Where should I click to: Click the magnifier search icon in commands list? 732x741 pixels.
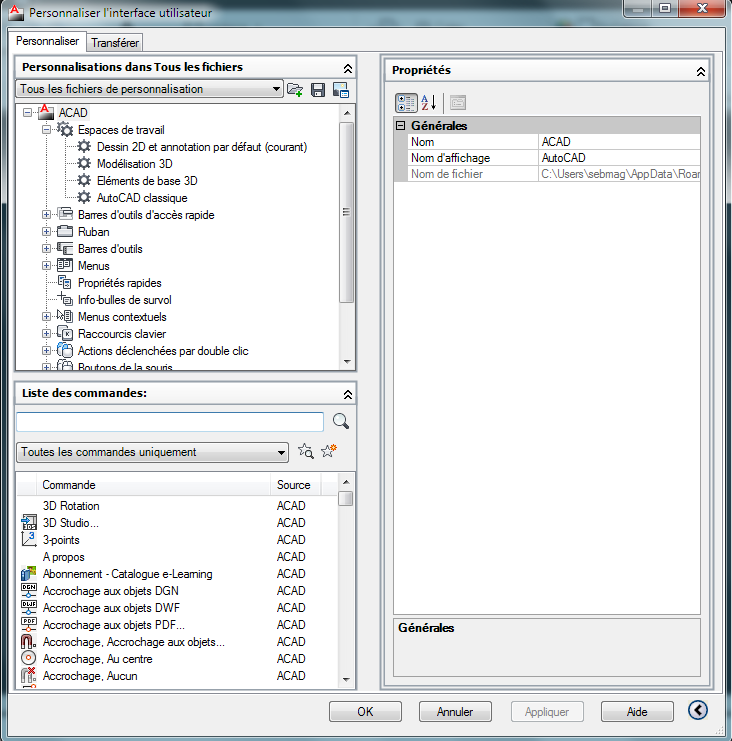(x=340, y=421)
